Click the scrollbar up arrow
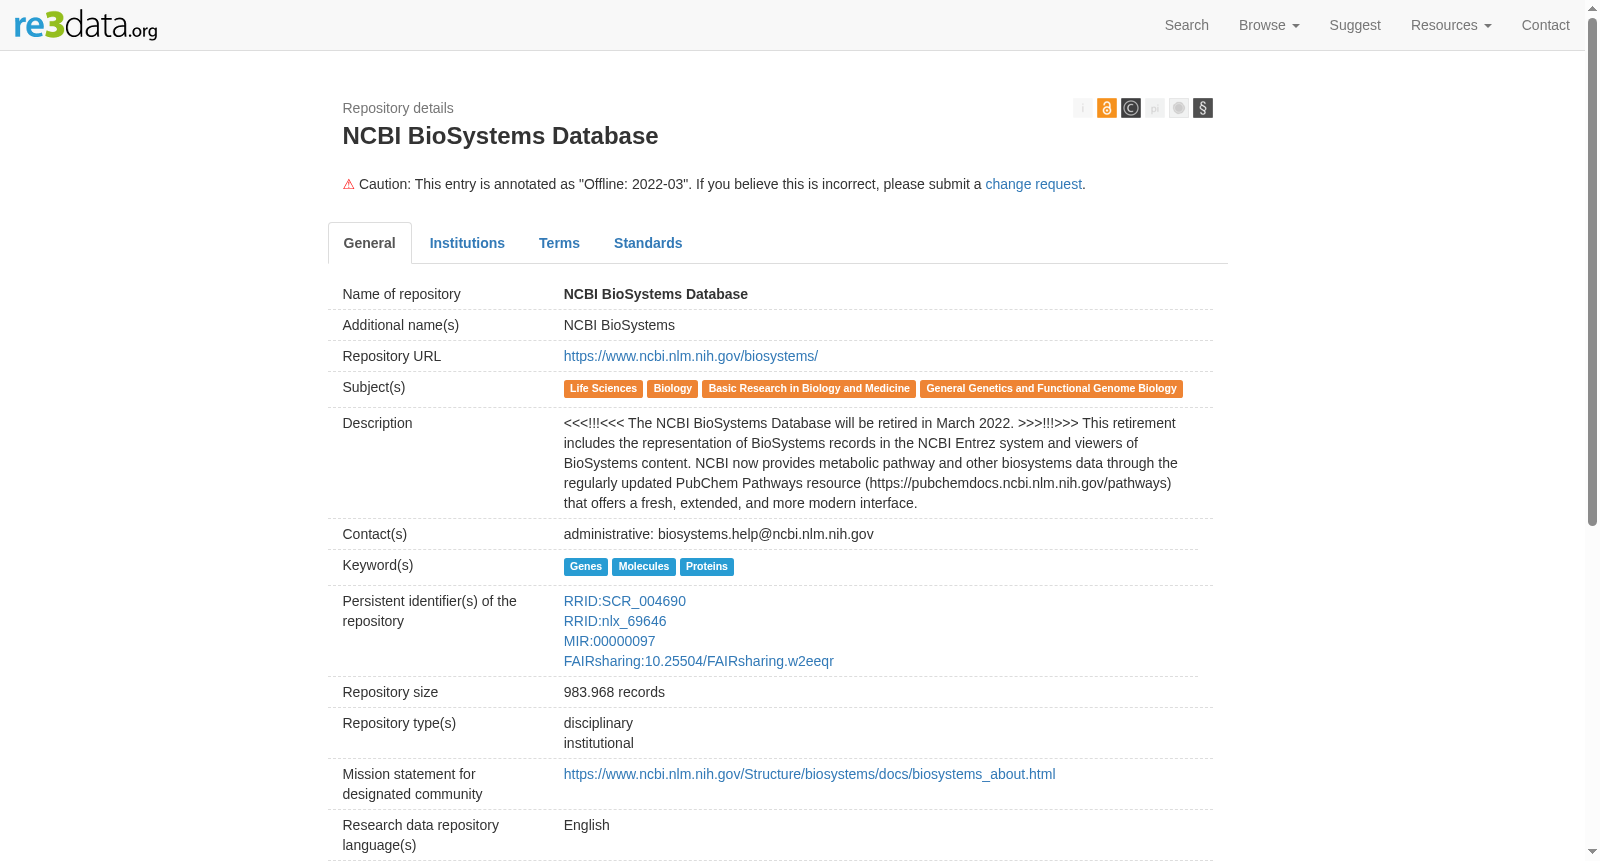1600x861 pixels. point(1592,8)
